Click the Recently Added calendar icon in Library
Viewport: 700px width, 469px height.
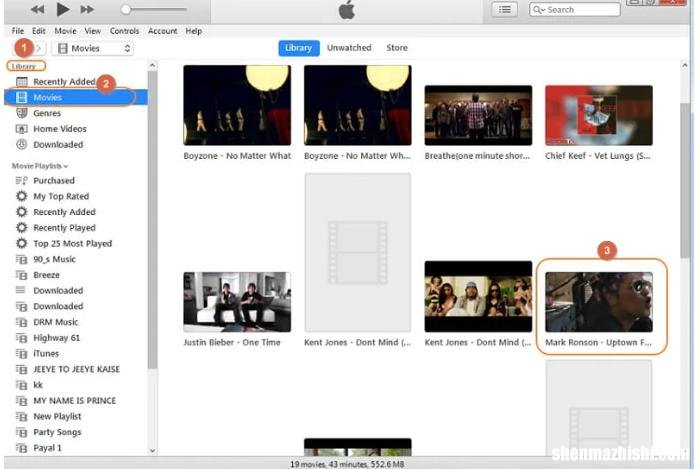tap(21, 82)
